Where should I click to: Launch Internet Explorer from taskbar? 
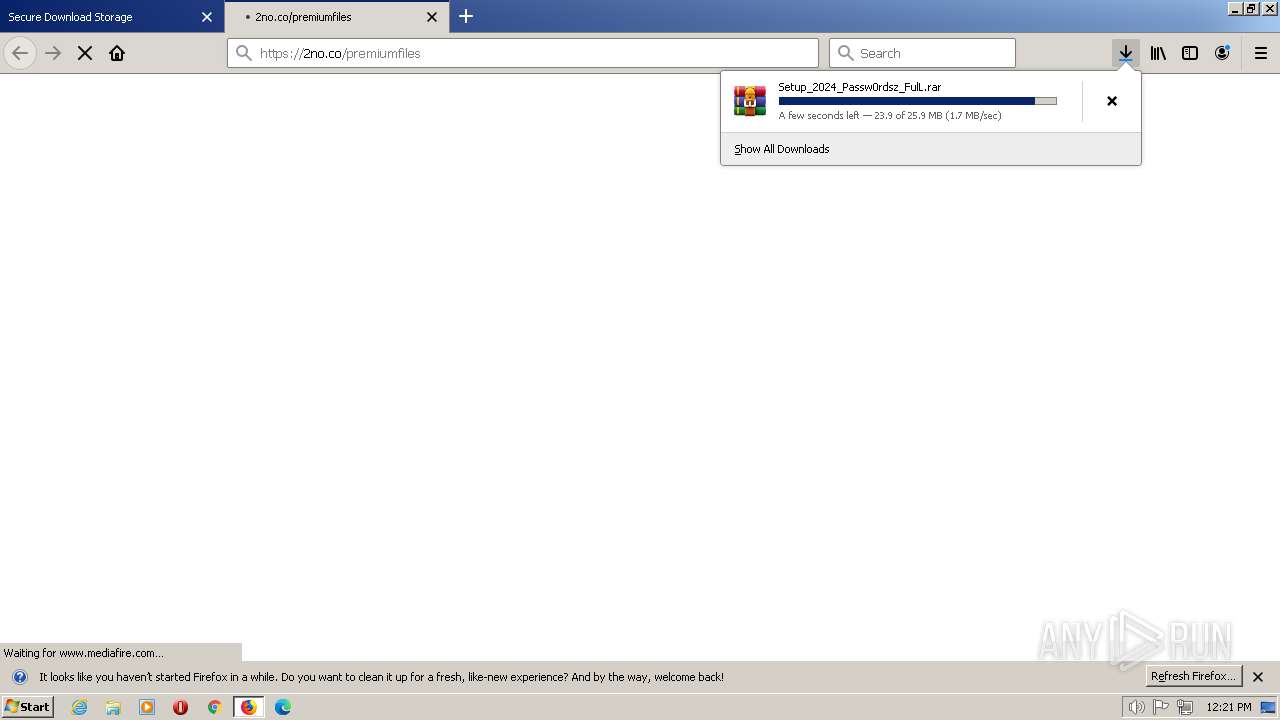tap(80, 707)
